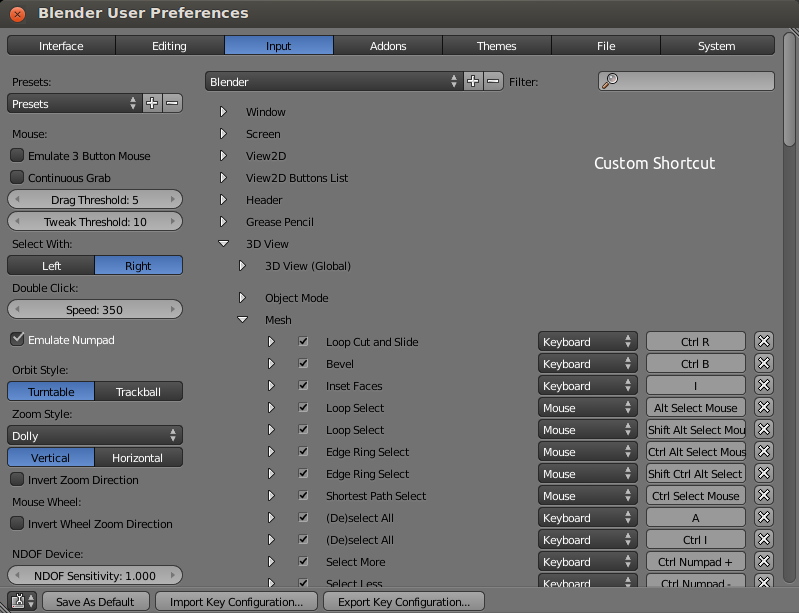Open the File tab
The width and height of the screenshot is (799, 613).
(x=606, y=45)
